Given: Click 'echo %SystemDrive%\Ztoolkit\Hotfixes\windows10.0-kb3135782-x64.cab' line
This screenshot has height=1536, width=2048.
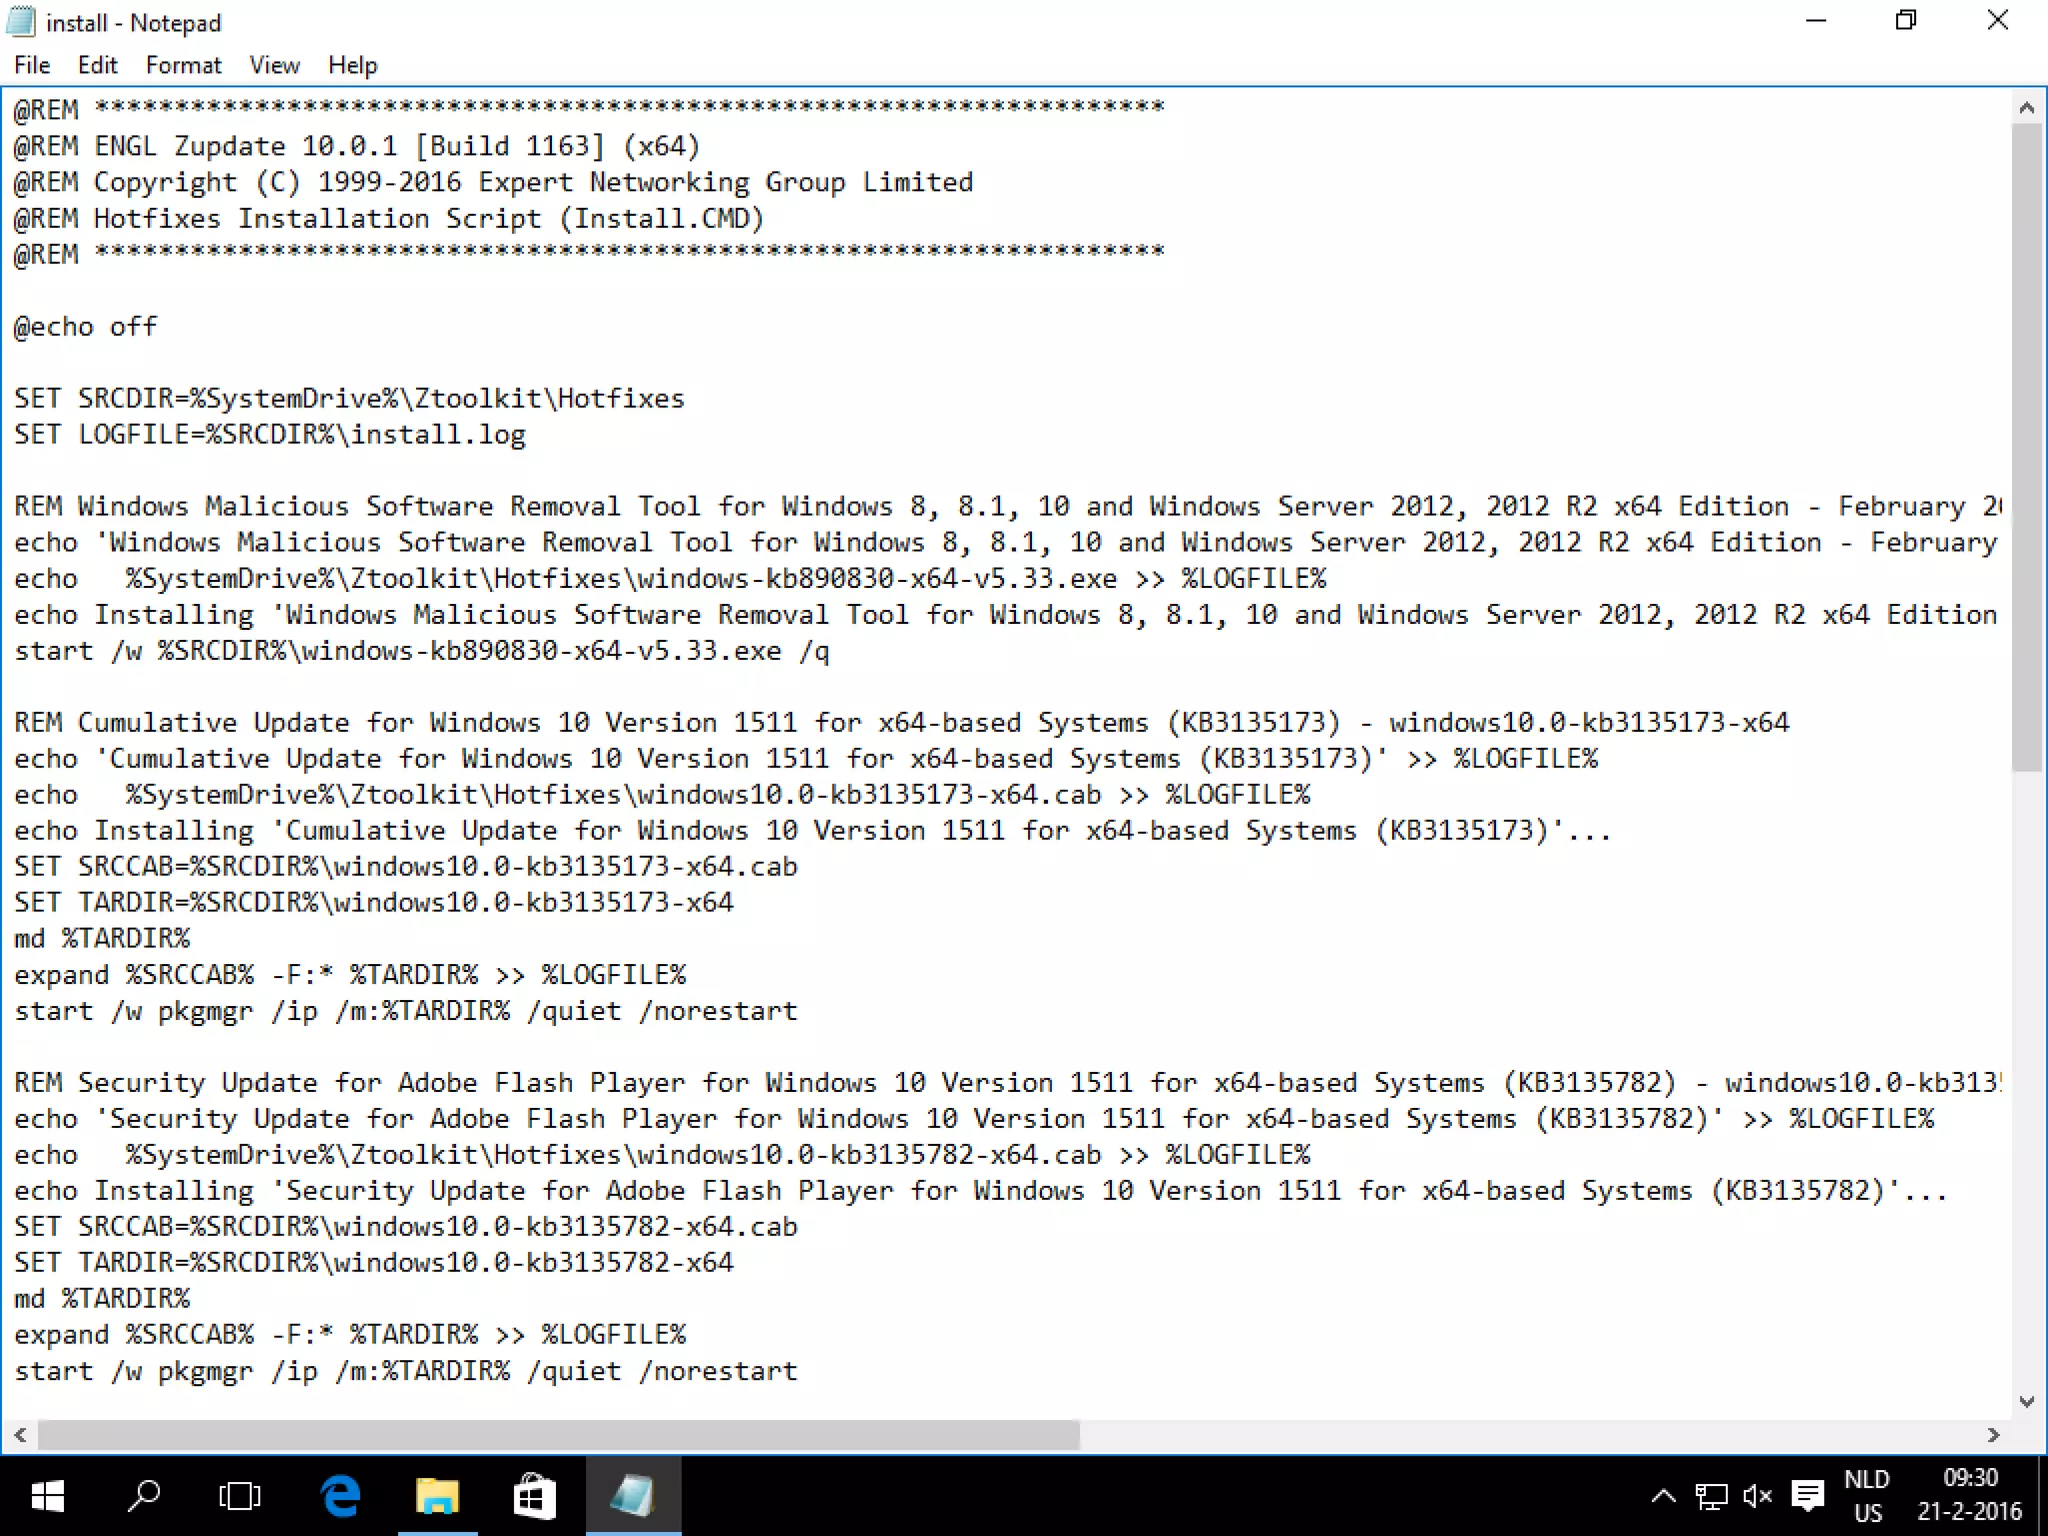Looking at the screenshot, I should pos(662,1155).
